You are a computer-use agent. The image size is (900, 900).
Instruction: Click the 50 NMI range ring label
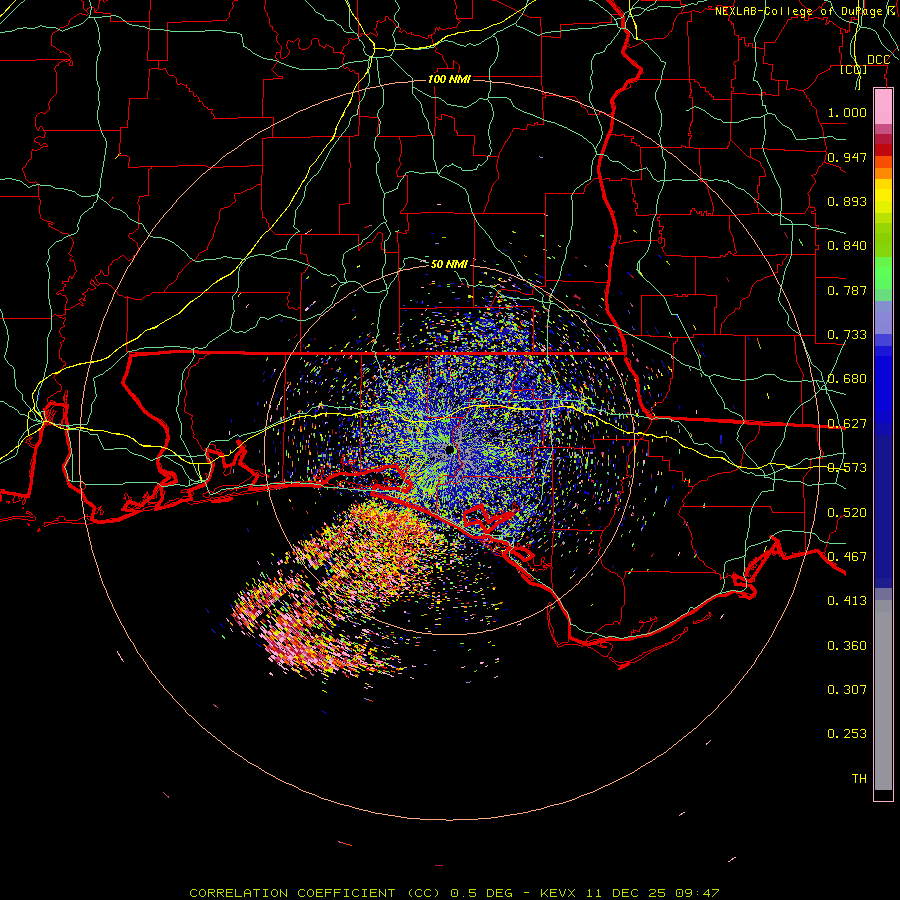[x=449, y=264]
